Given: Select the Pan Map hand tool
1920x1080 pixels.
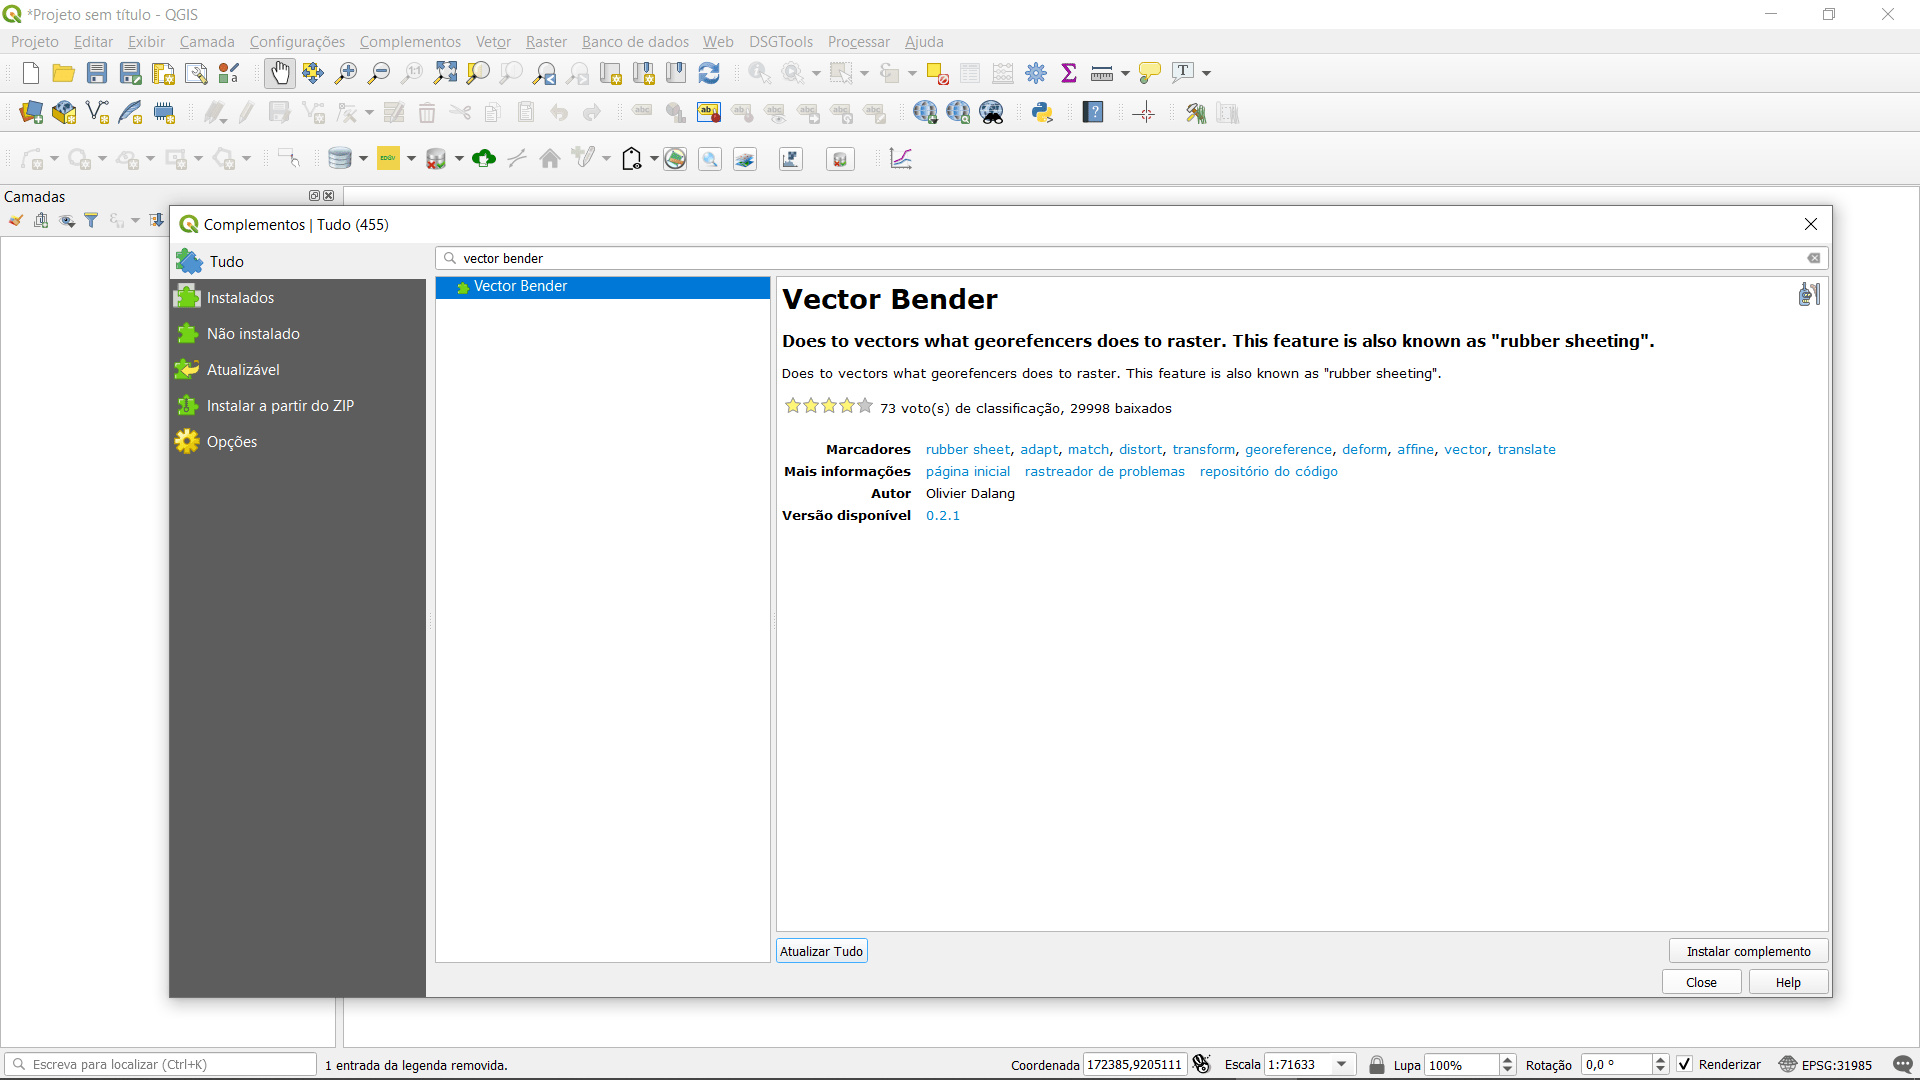Looking at the screenshot, I should (280, 73).
